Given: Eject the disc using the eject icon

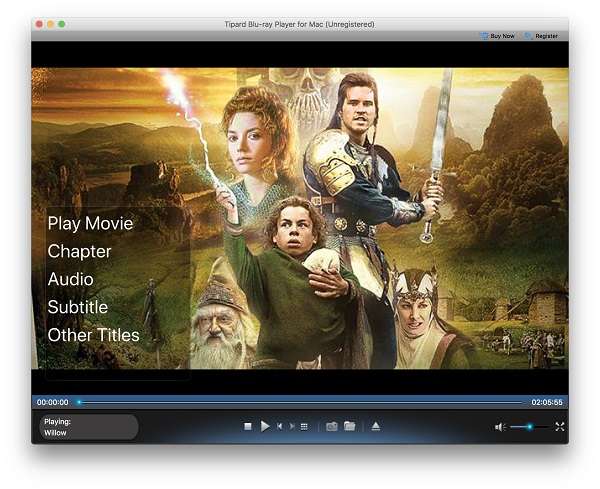Looking at the screenshot, I should tap(376, 426).
